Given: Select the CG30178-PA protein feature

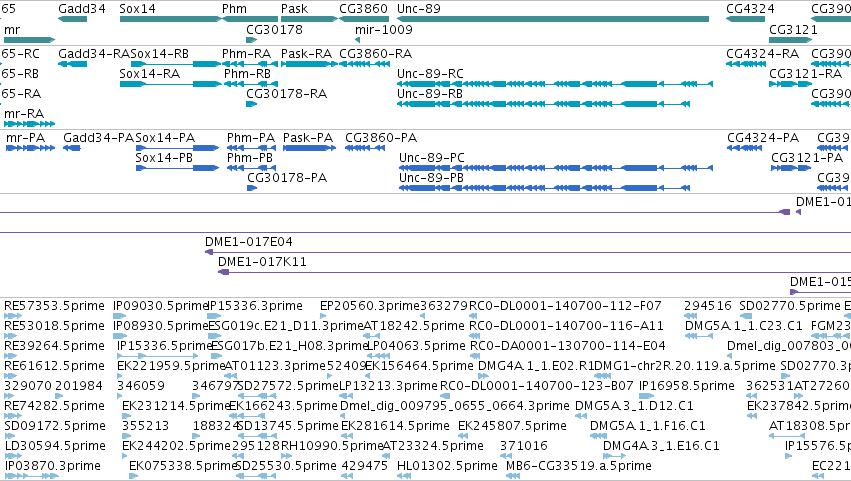Looking at the screenshot, I should pyautogui.click(x=252, y=188).
